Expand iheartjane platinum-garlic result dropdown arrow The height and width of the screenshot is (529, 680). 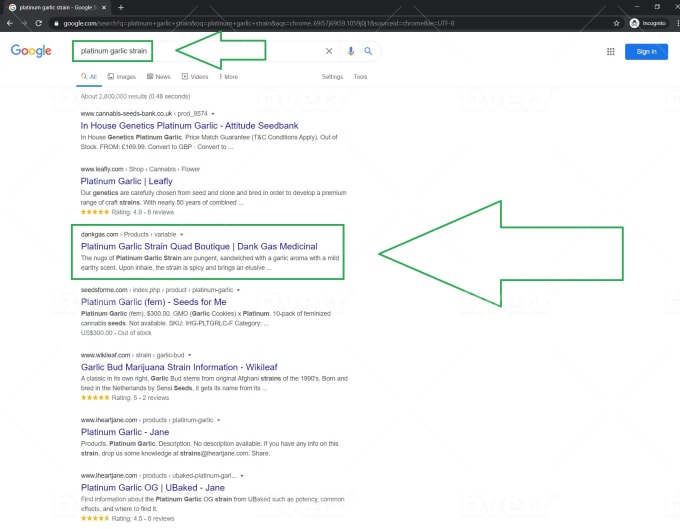click(x=219, y=420)
